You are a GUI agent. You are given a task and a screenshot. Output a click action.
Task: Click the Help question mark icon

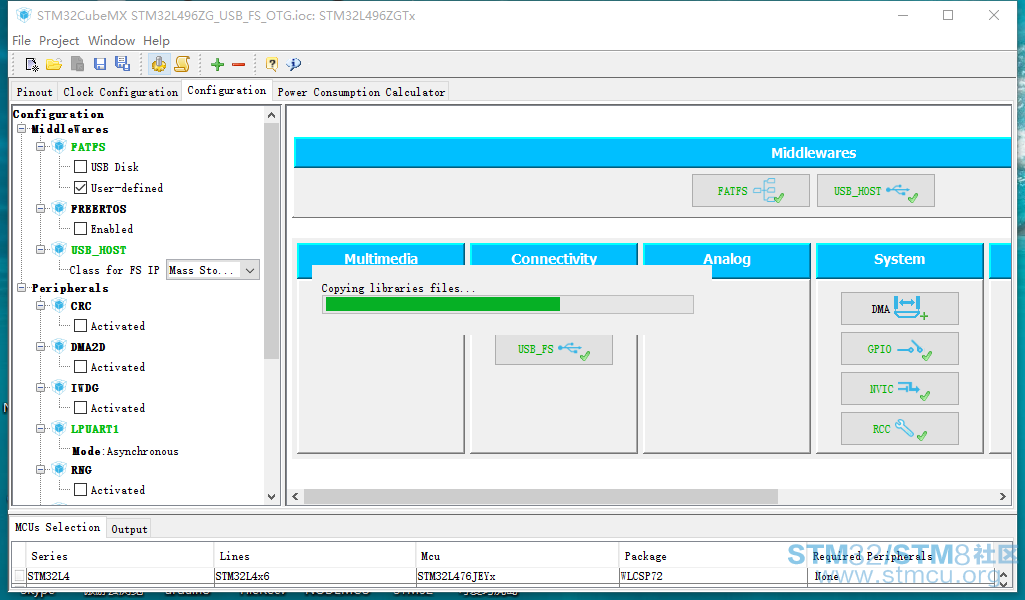(x=271, y=64)
